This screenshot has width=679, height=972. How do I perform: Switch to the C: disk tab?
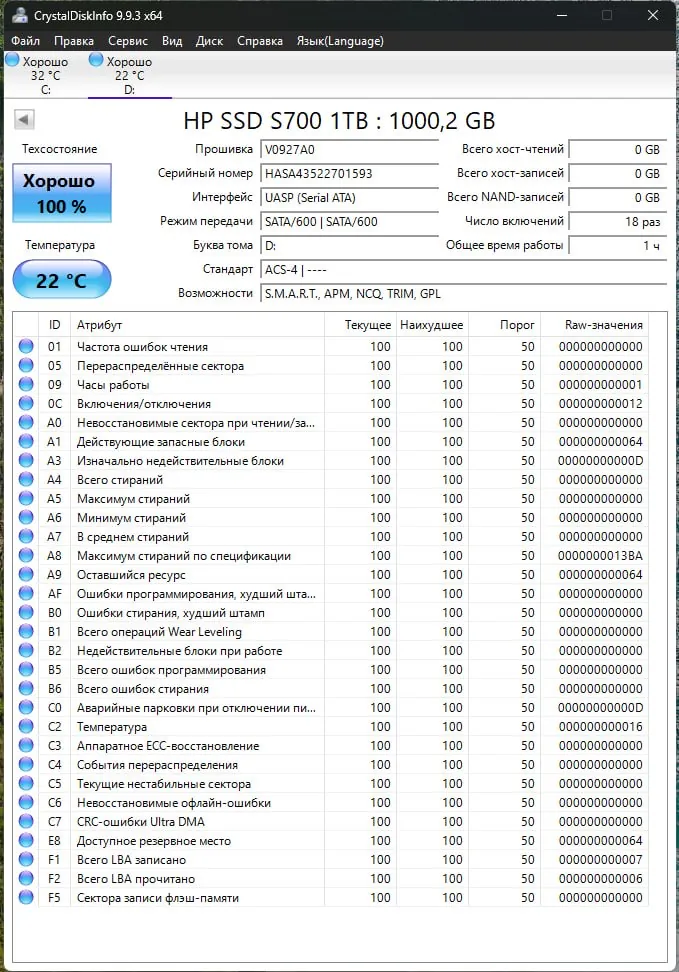tap(46, 75)
